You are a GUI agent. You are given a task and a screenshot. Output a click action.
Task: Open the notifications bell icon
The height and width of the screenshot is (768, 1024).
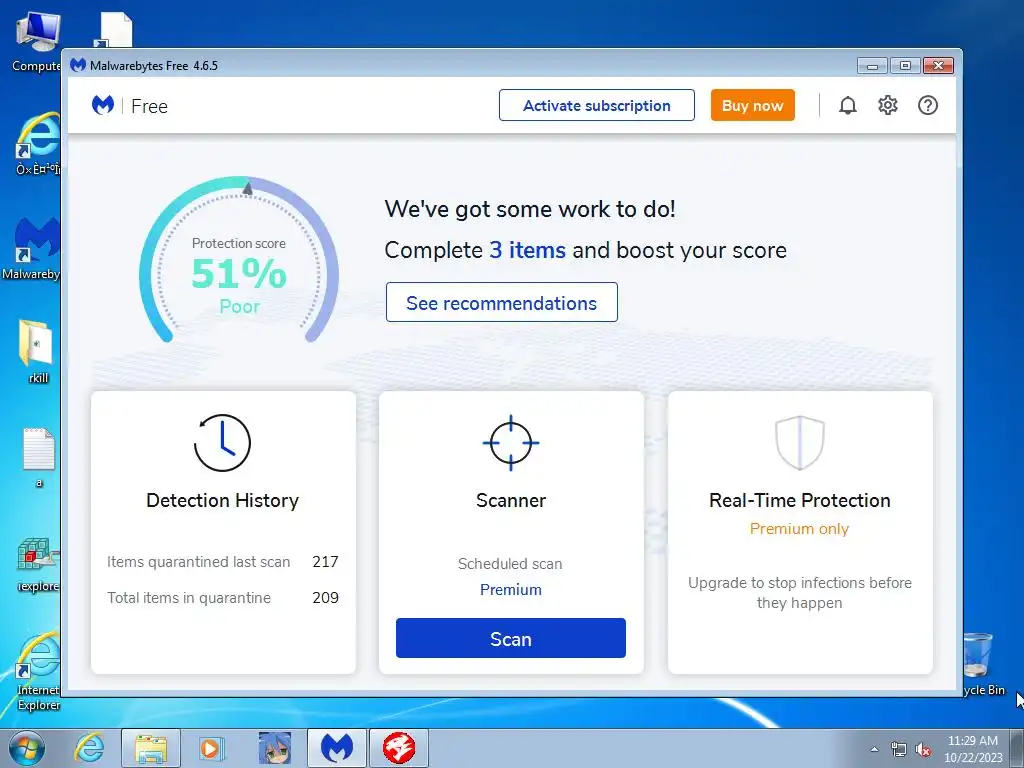coord(848,105)
